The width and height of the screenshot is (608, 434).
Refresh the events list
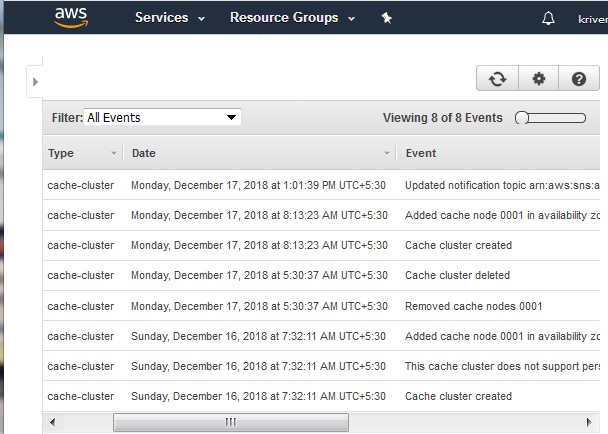tap(497, 79)
